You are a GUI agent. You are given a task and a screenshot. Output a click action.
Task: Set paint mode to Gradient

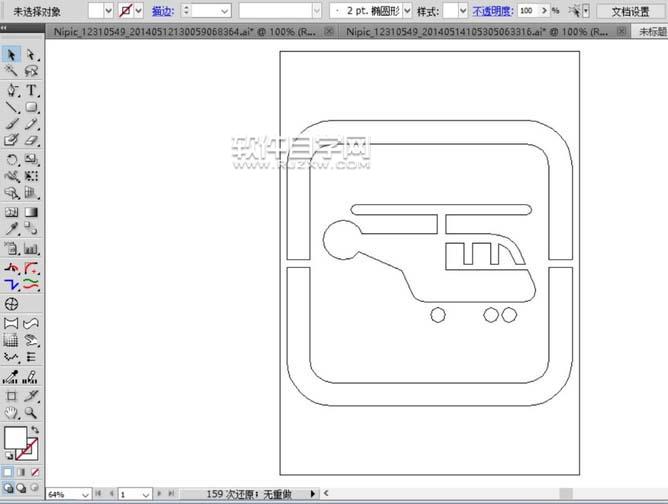click(x=21, y=472)
